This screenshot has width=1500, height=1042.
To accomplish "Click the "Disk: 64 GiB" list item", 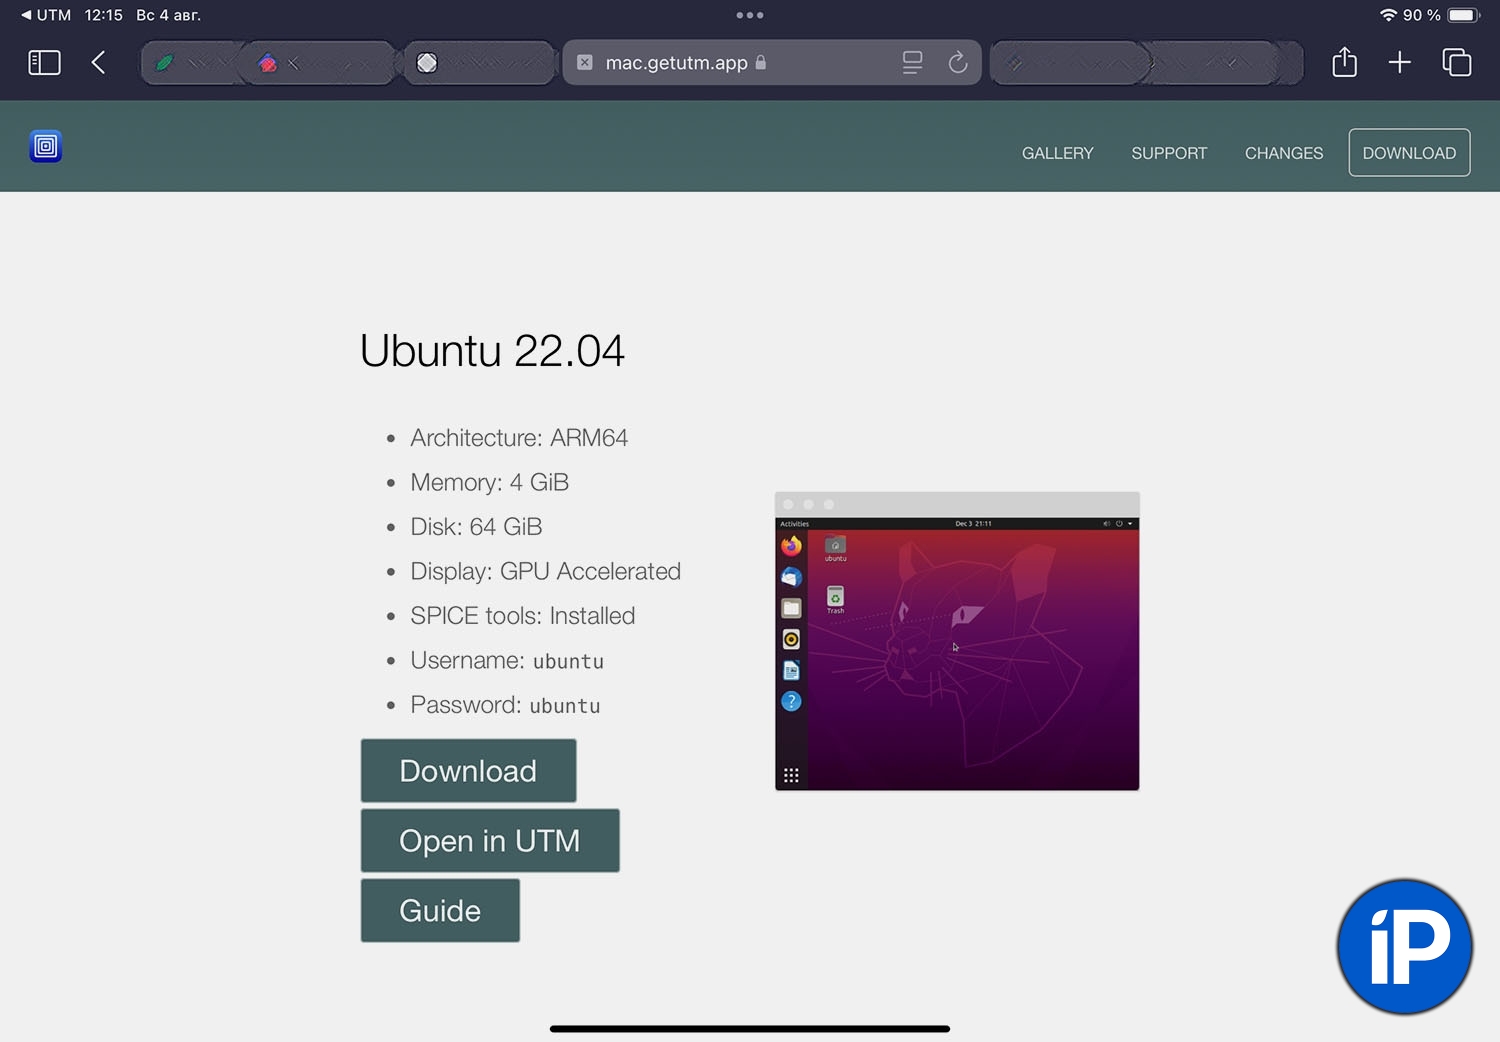I will click(476, 527).
